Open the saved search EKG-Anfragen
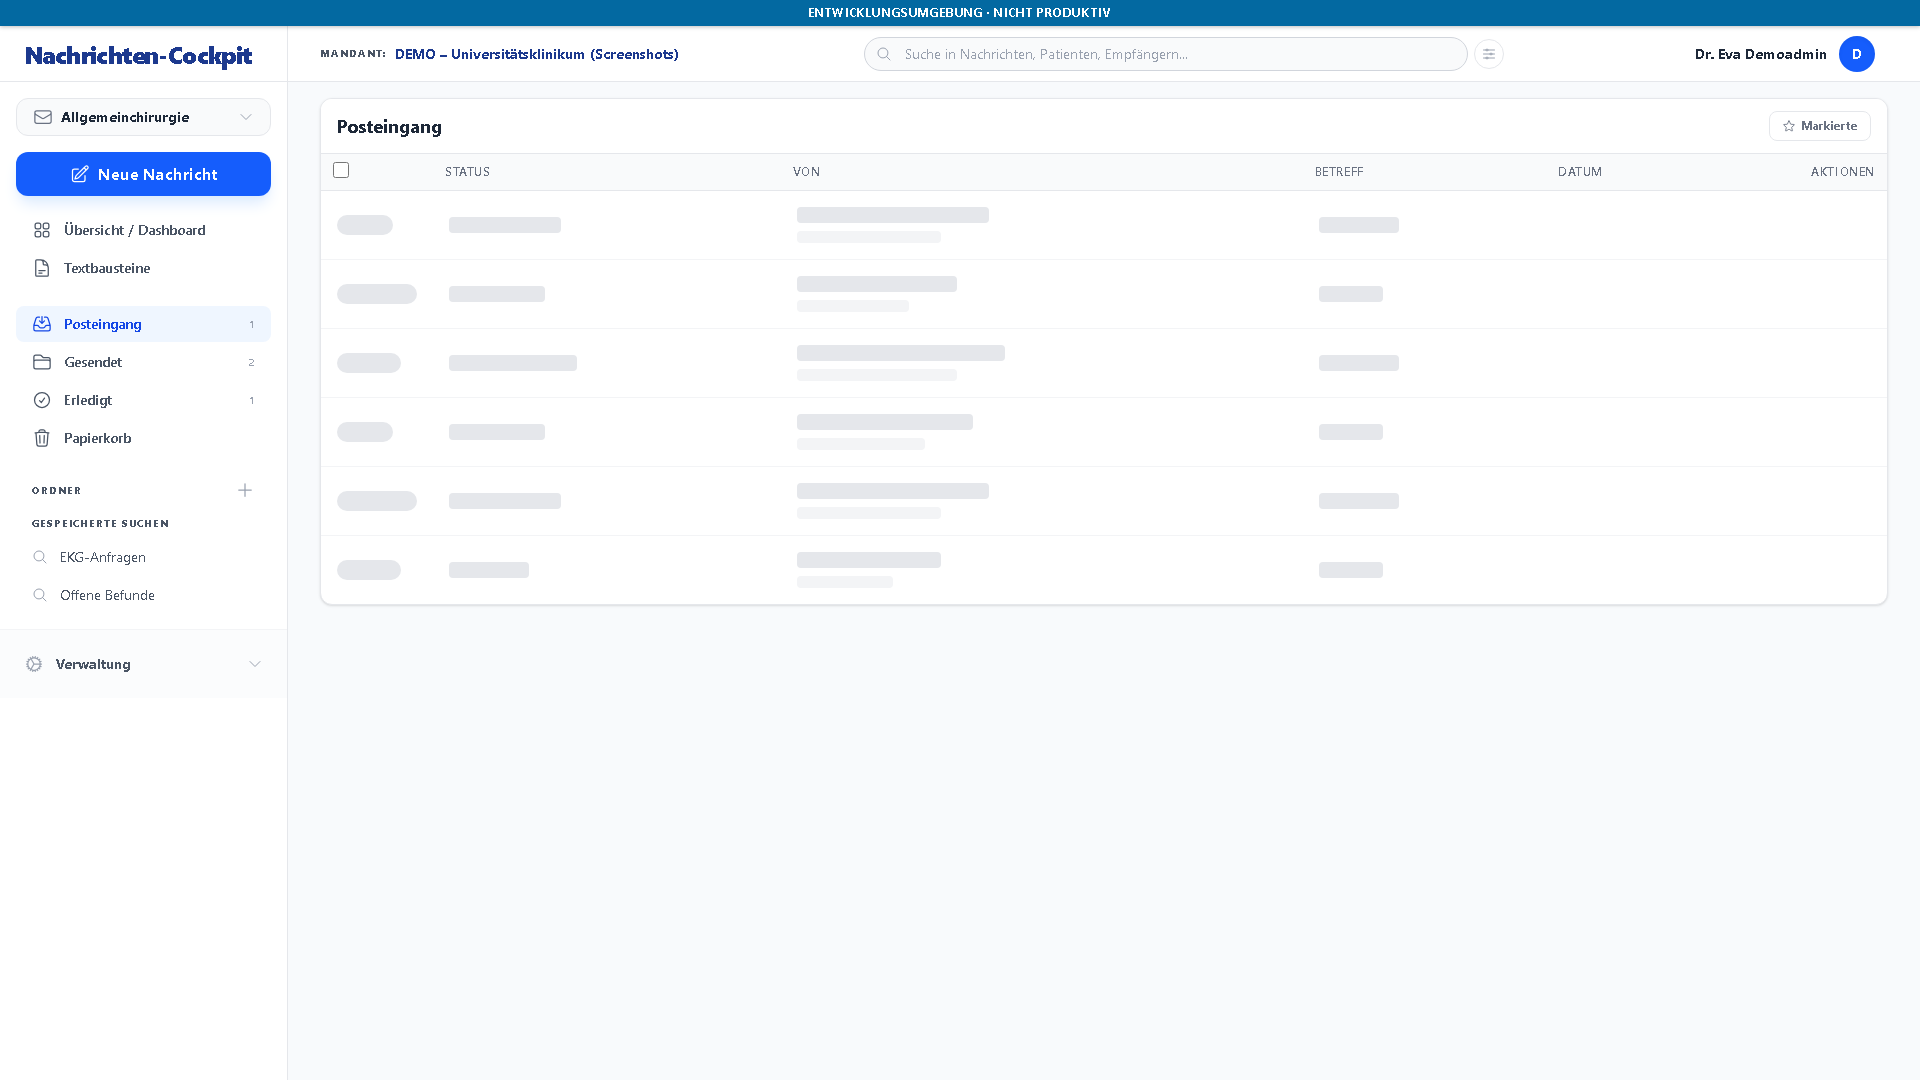This screenshot has height=1080, width=1920. tap(143, 557)
